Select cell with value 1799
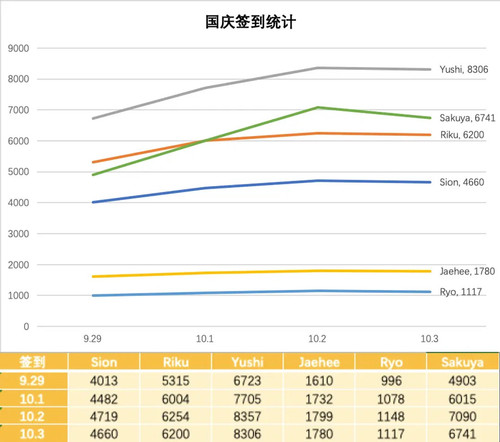Screen dimensions: 500x442 (319, 416)
